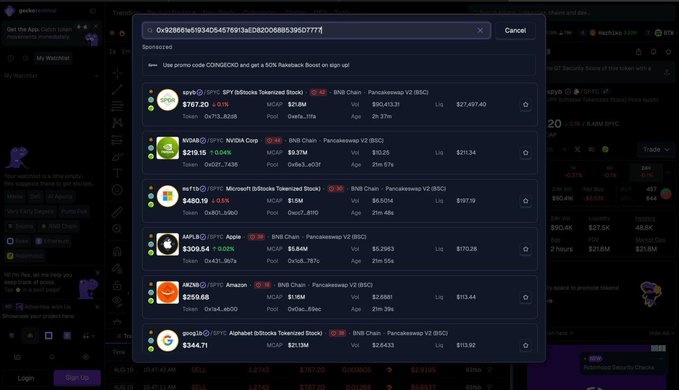Log in from the background sidebar
Screen dimensions: 679x390
point(26,378)
